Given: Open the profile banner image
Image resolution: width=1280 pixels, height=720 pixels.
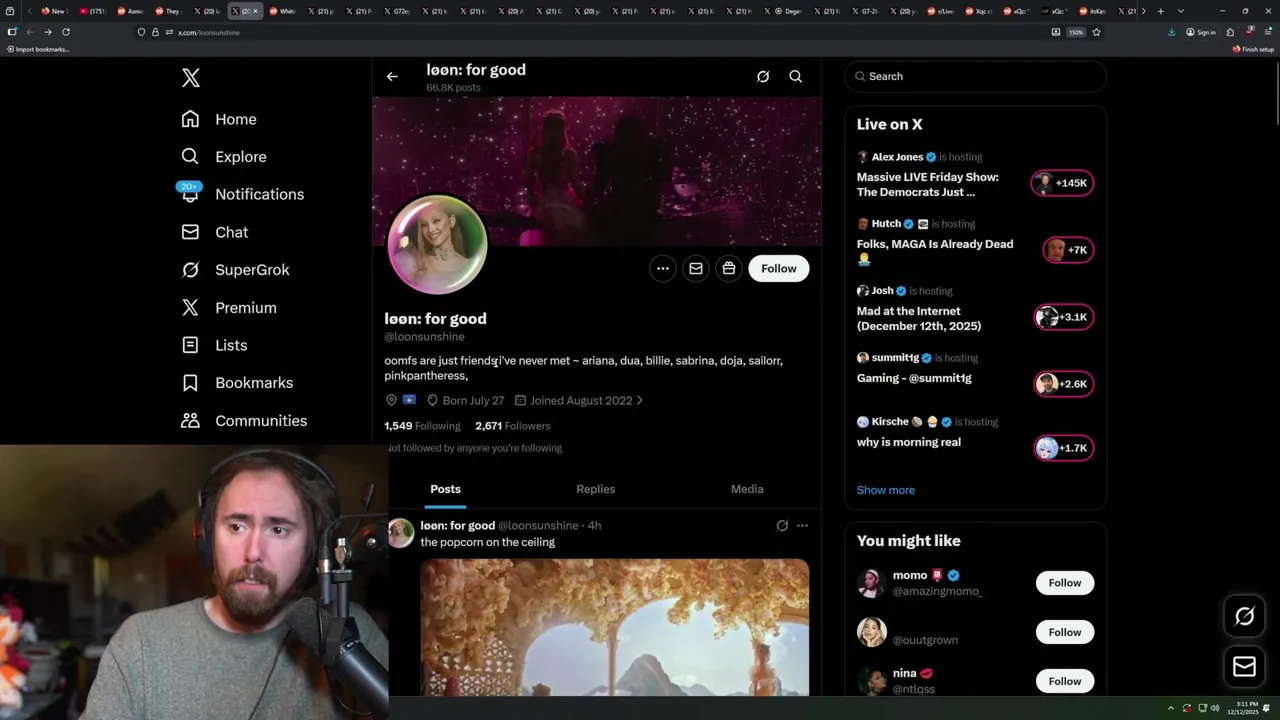Looking at the screenshot, I should [x=597, y=170].
